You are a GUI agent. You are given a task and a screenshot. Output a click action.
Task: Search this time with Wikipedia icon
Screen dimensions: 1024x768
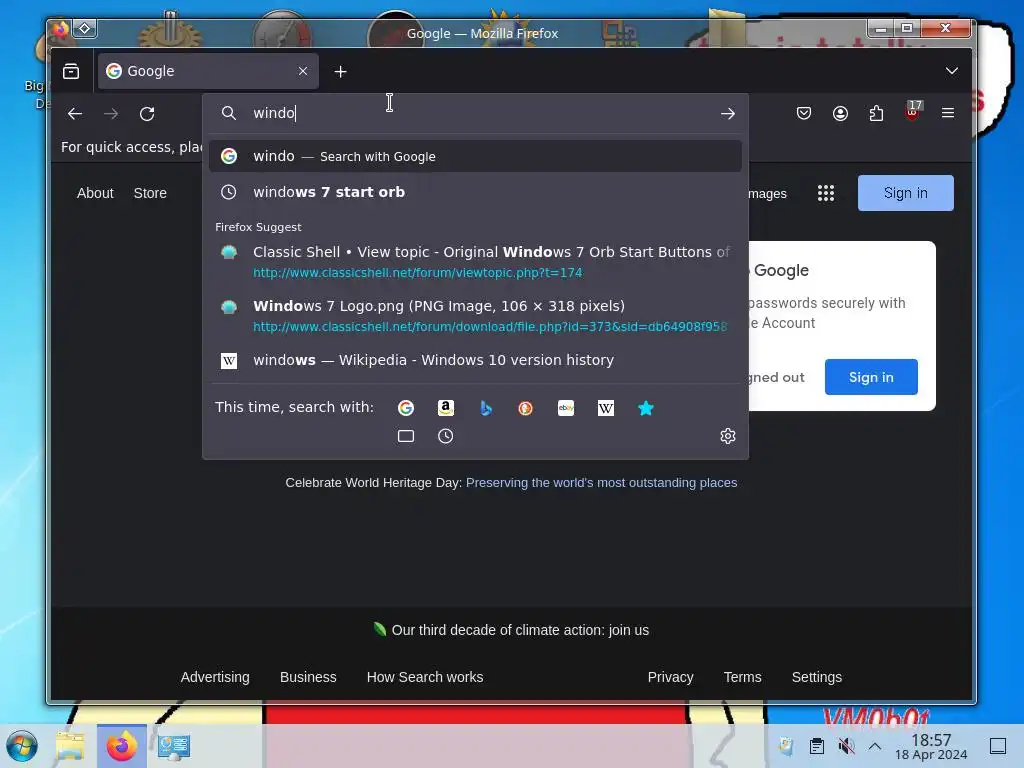click(605, 408)
